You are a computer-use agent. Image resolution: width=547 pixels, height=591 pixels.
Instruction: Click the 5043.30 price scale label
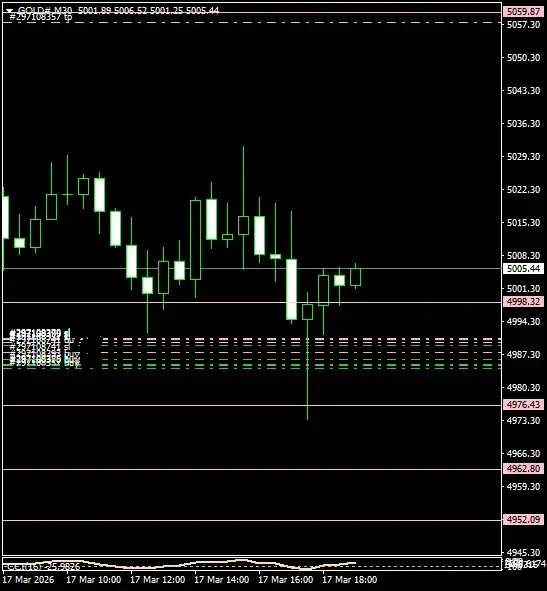(x=523, y=91)
